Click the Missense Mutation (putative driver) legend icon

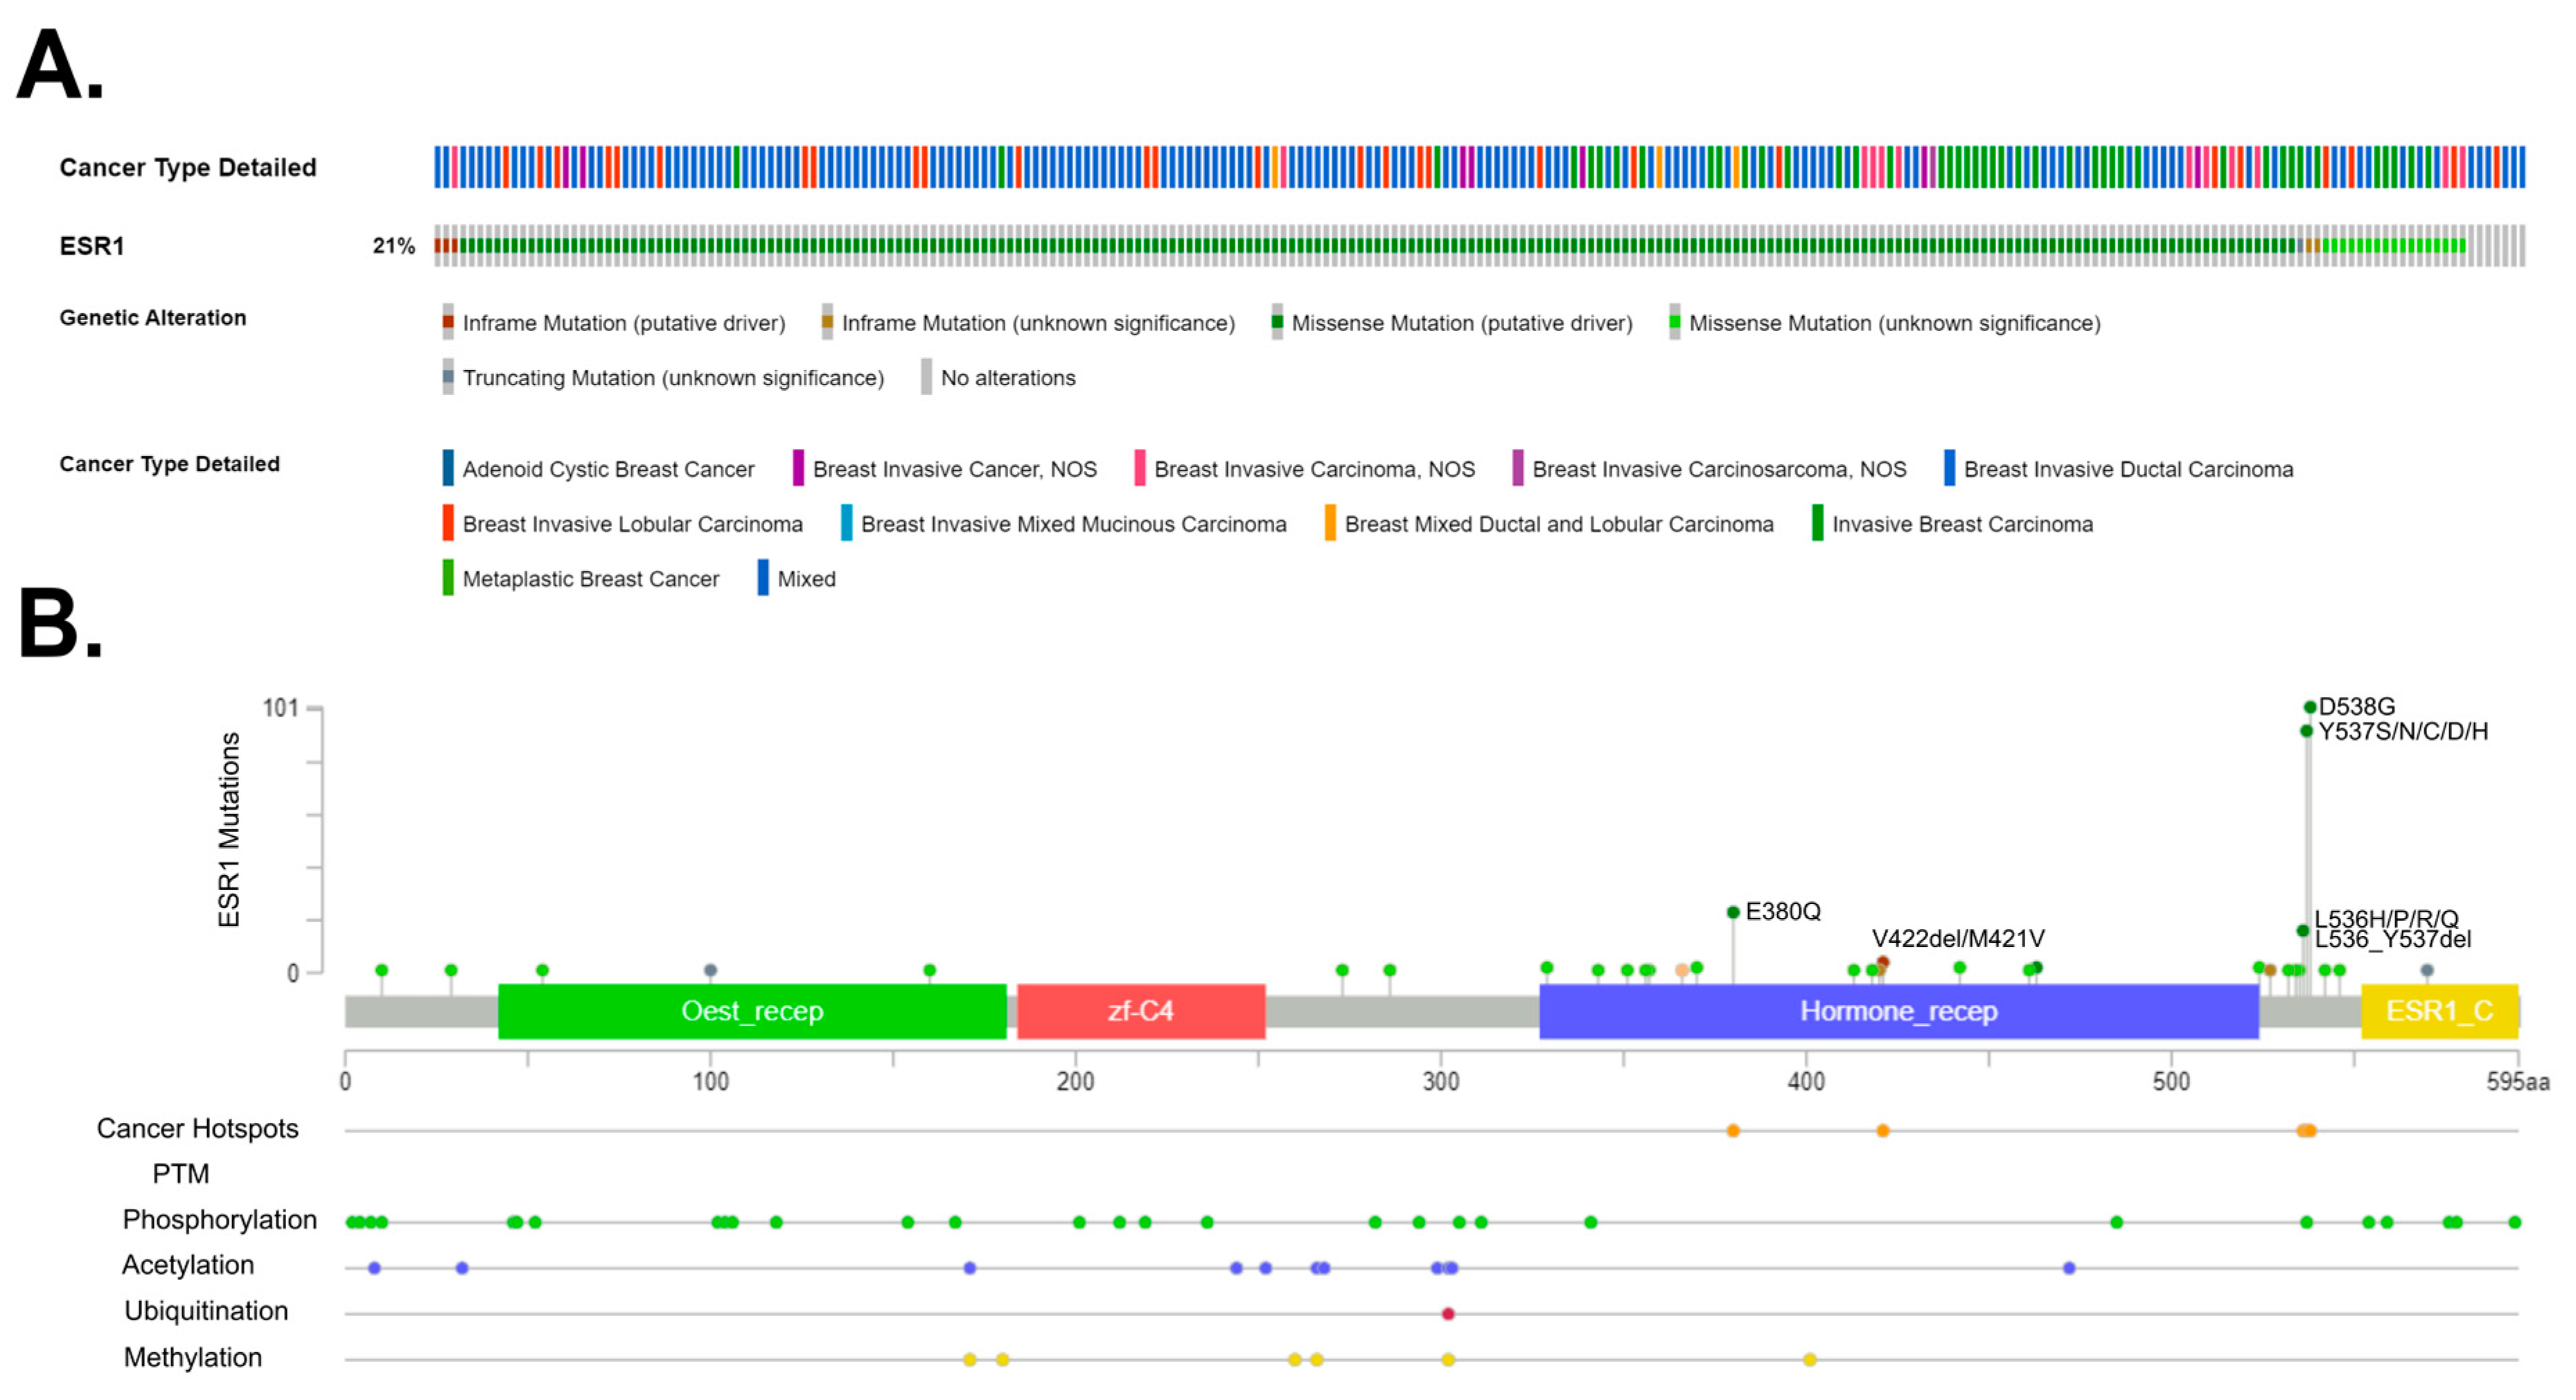[x=1277, y=322]
